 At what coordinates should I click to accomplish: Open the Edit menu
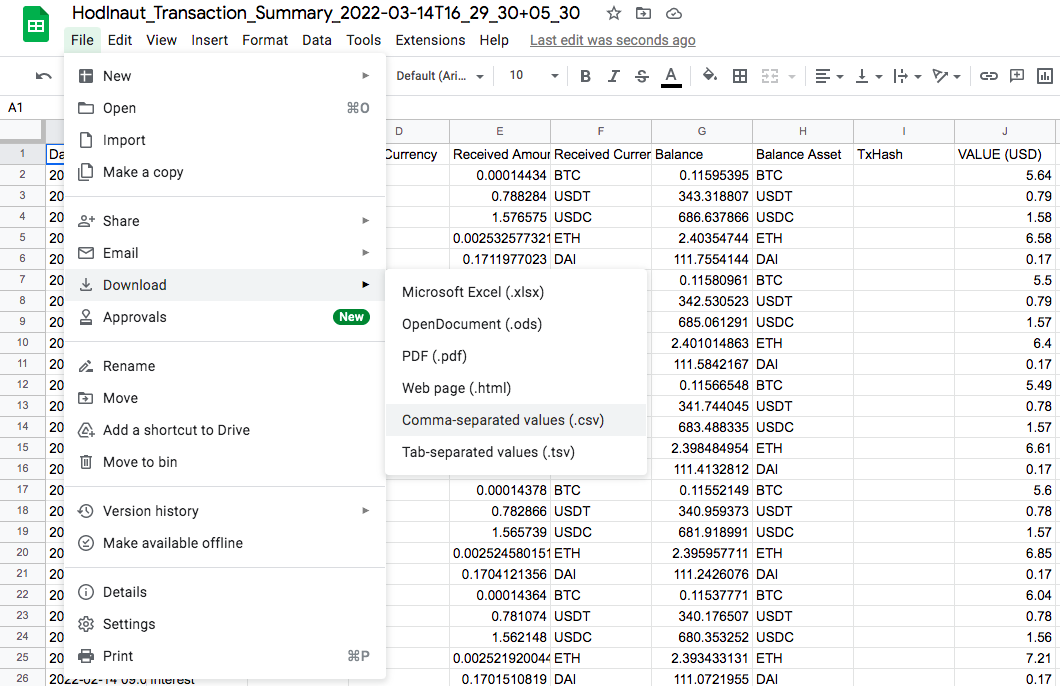120,40
